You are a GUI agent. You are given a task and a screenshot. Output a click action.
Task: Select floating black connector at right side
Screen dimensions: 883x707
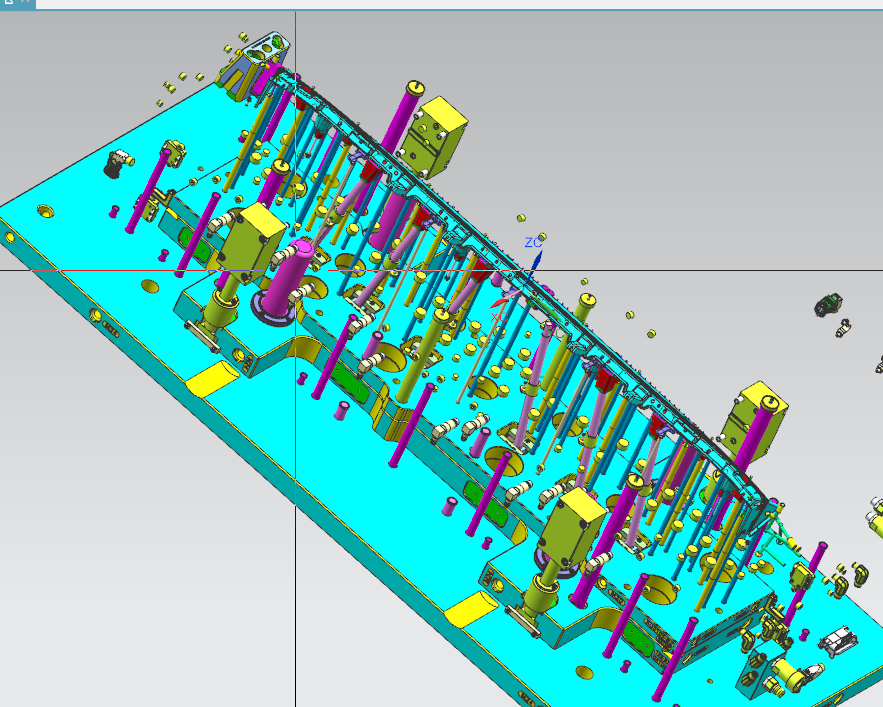point(828,305)
